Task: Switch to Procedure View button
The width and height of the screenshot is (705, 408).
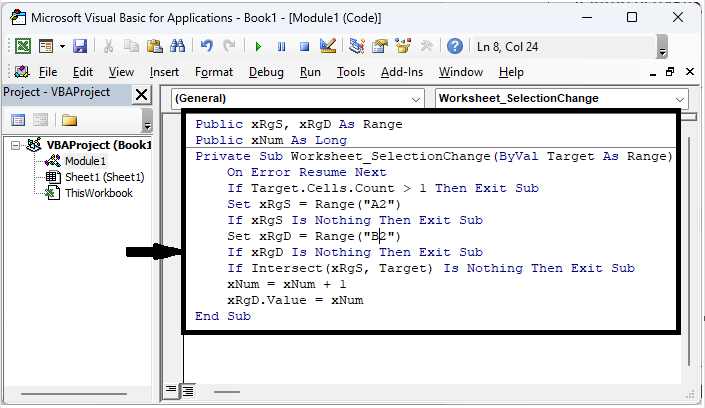Action: tap(171, 390)
